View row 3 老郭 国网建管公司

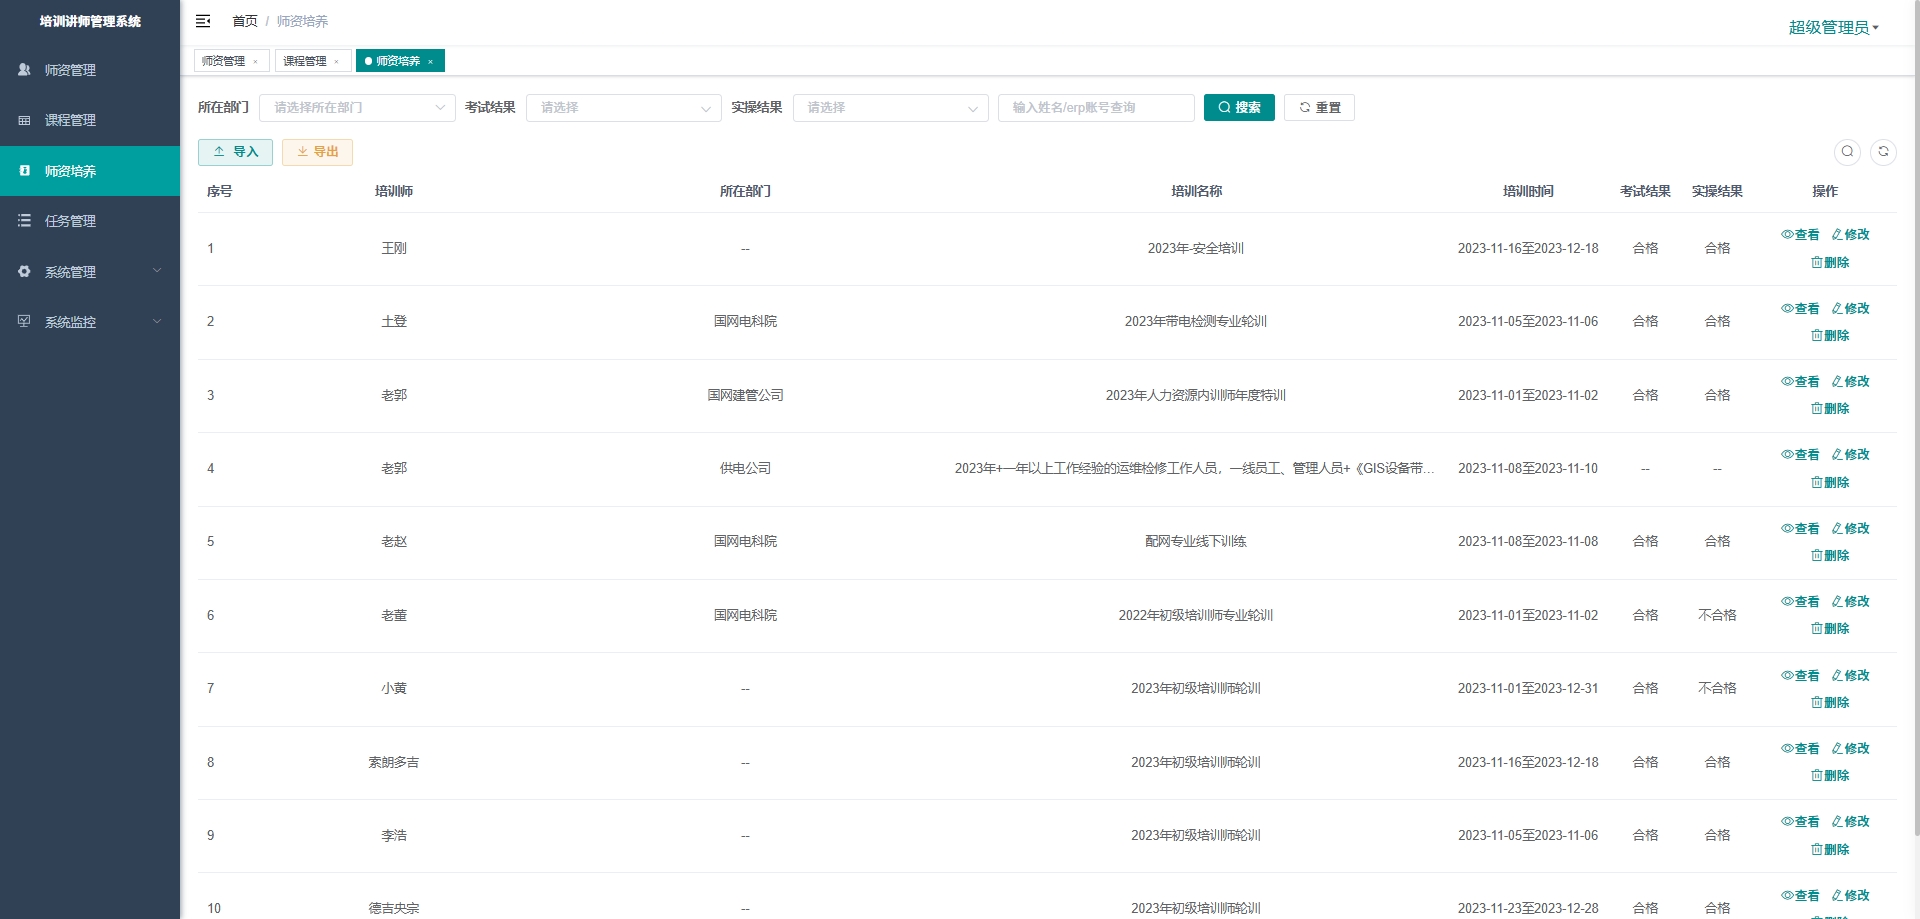point(1800,382)
